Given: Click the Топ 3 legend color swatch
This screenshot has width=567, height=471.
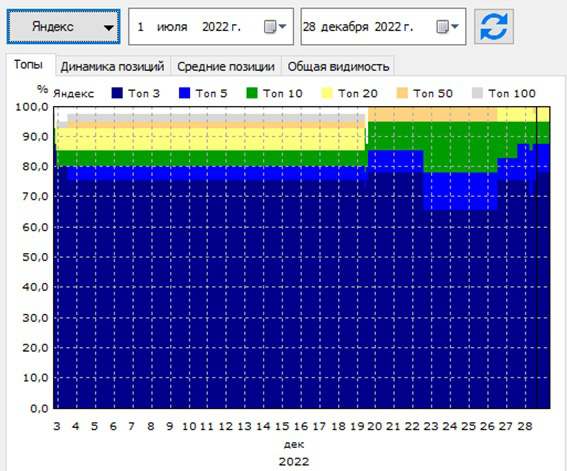Looking at the screenshot, I should pyautogui.click(x=117, y=93).
